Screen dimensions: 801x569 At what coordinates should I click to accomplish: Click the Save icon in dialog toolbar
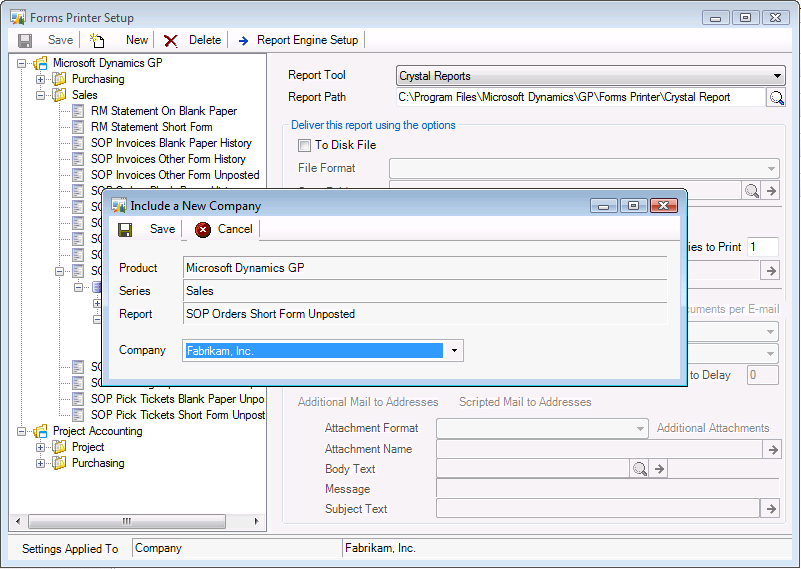coord(126,230)
